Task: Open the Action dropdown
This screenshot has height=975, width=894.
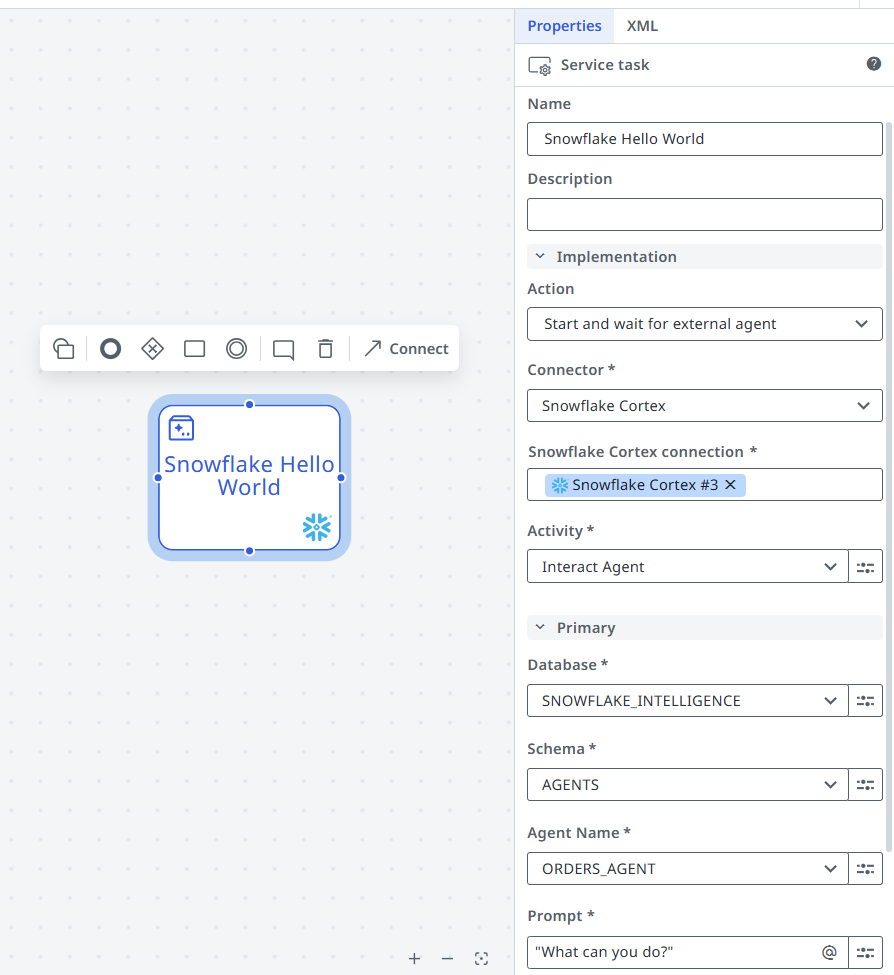Action: pos(704,324)
